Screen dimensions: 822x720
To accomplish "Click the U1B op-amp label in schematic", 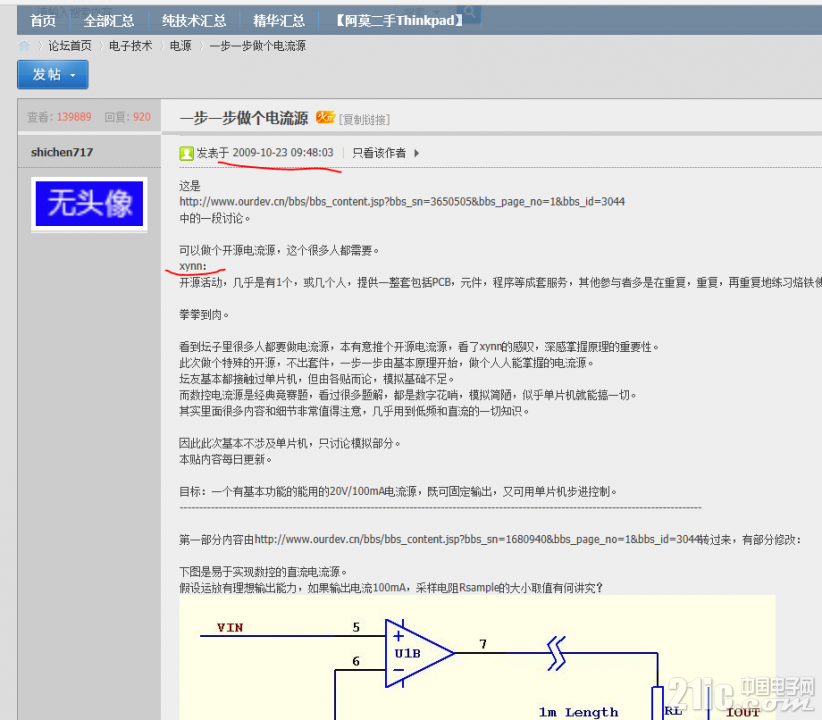I will pyautogui.click(x=408, y=653).
